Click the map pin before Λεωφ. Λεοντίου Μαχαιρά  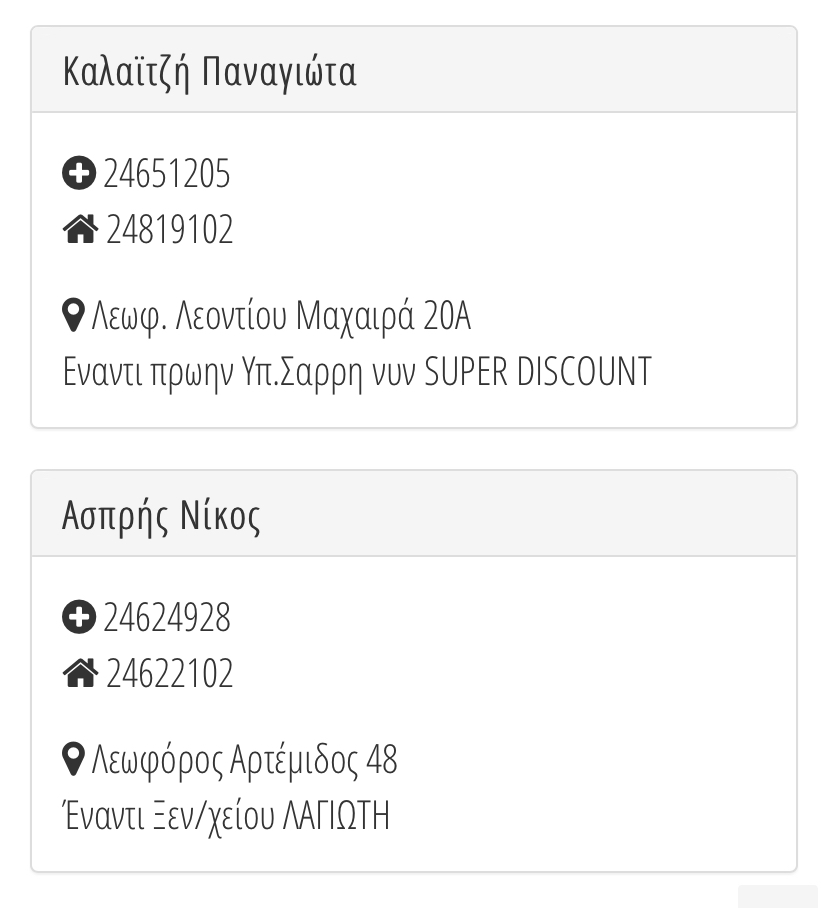[73, 317]
